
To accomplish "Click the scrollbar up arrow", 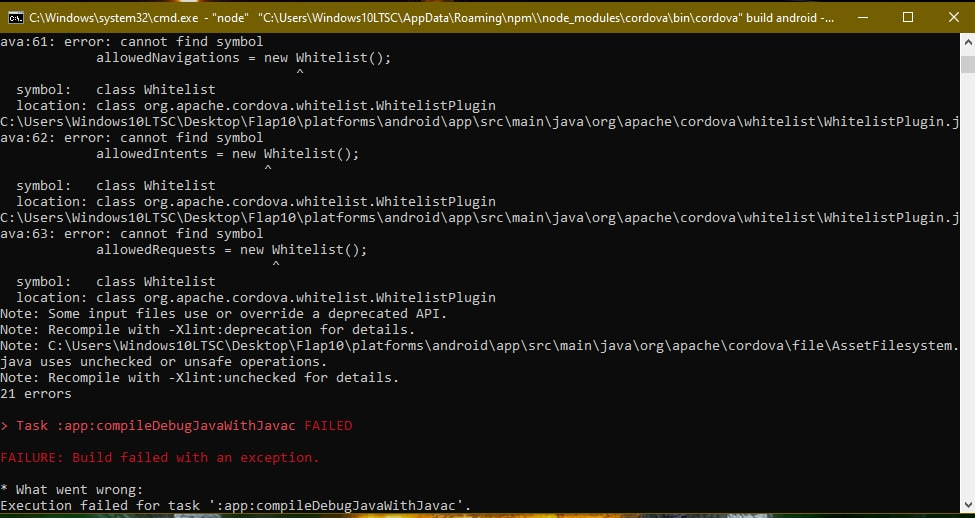I will click(x=968, y=42).
